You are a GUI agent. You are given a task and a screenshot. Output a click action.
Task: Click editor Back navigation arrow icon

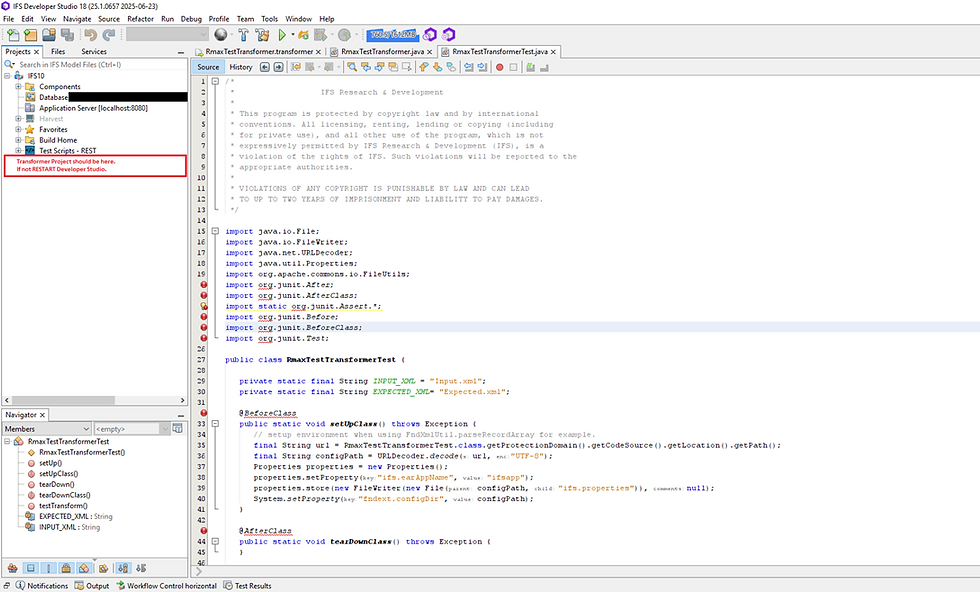(265, 67)
